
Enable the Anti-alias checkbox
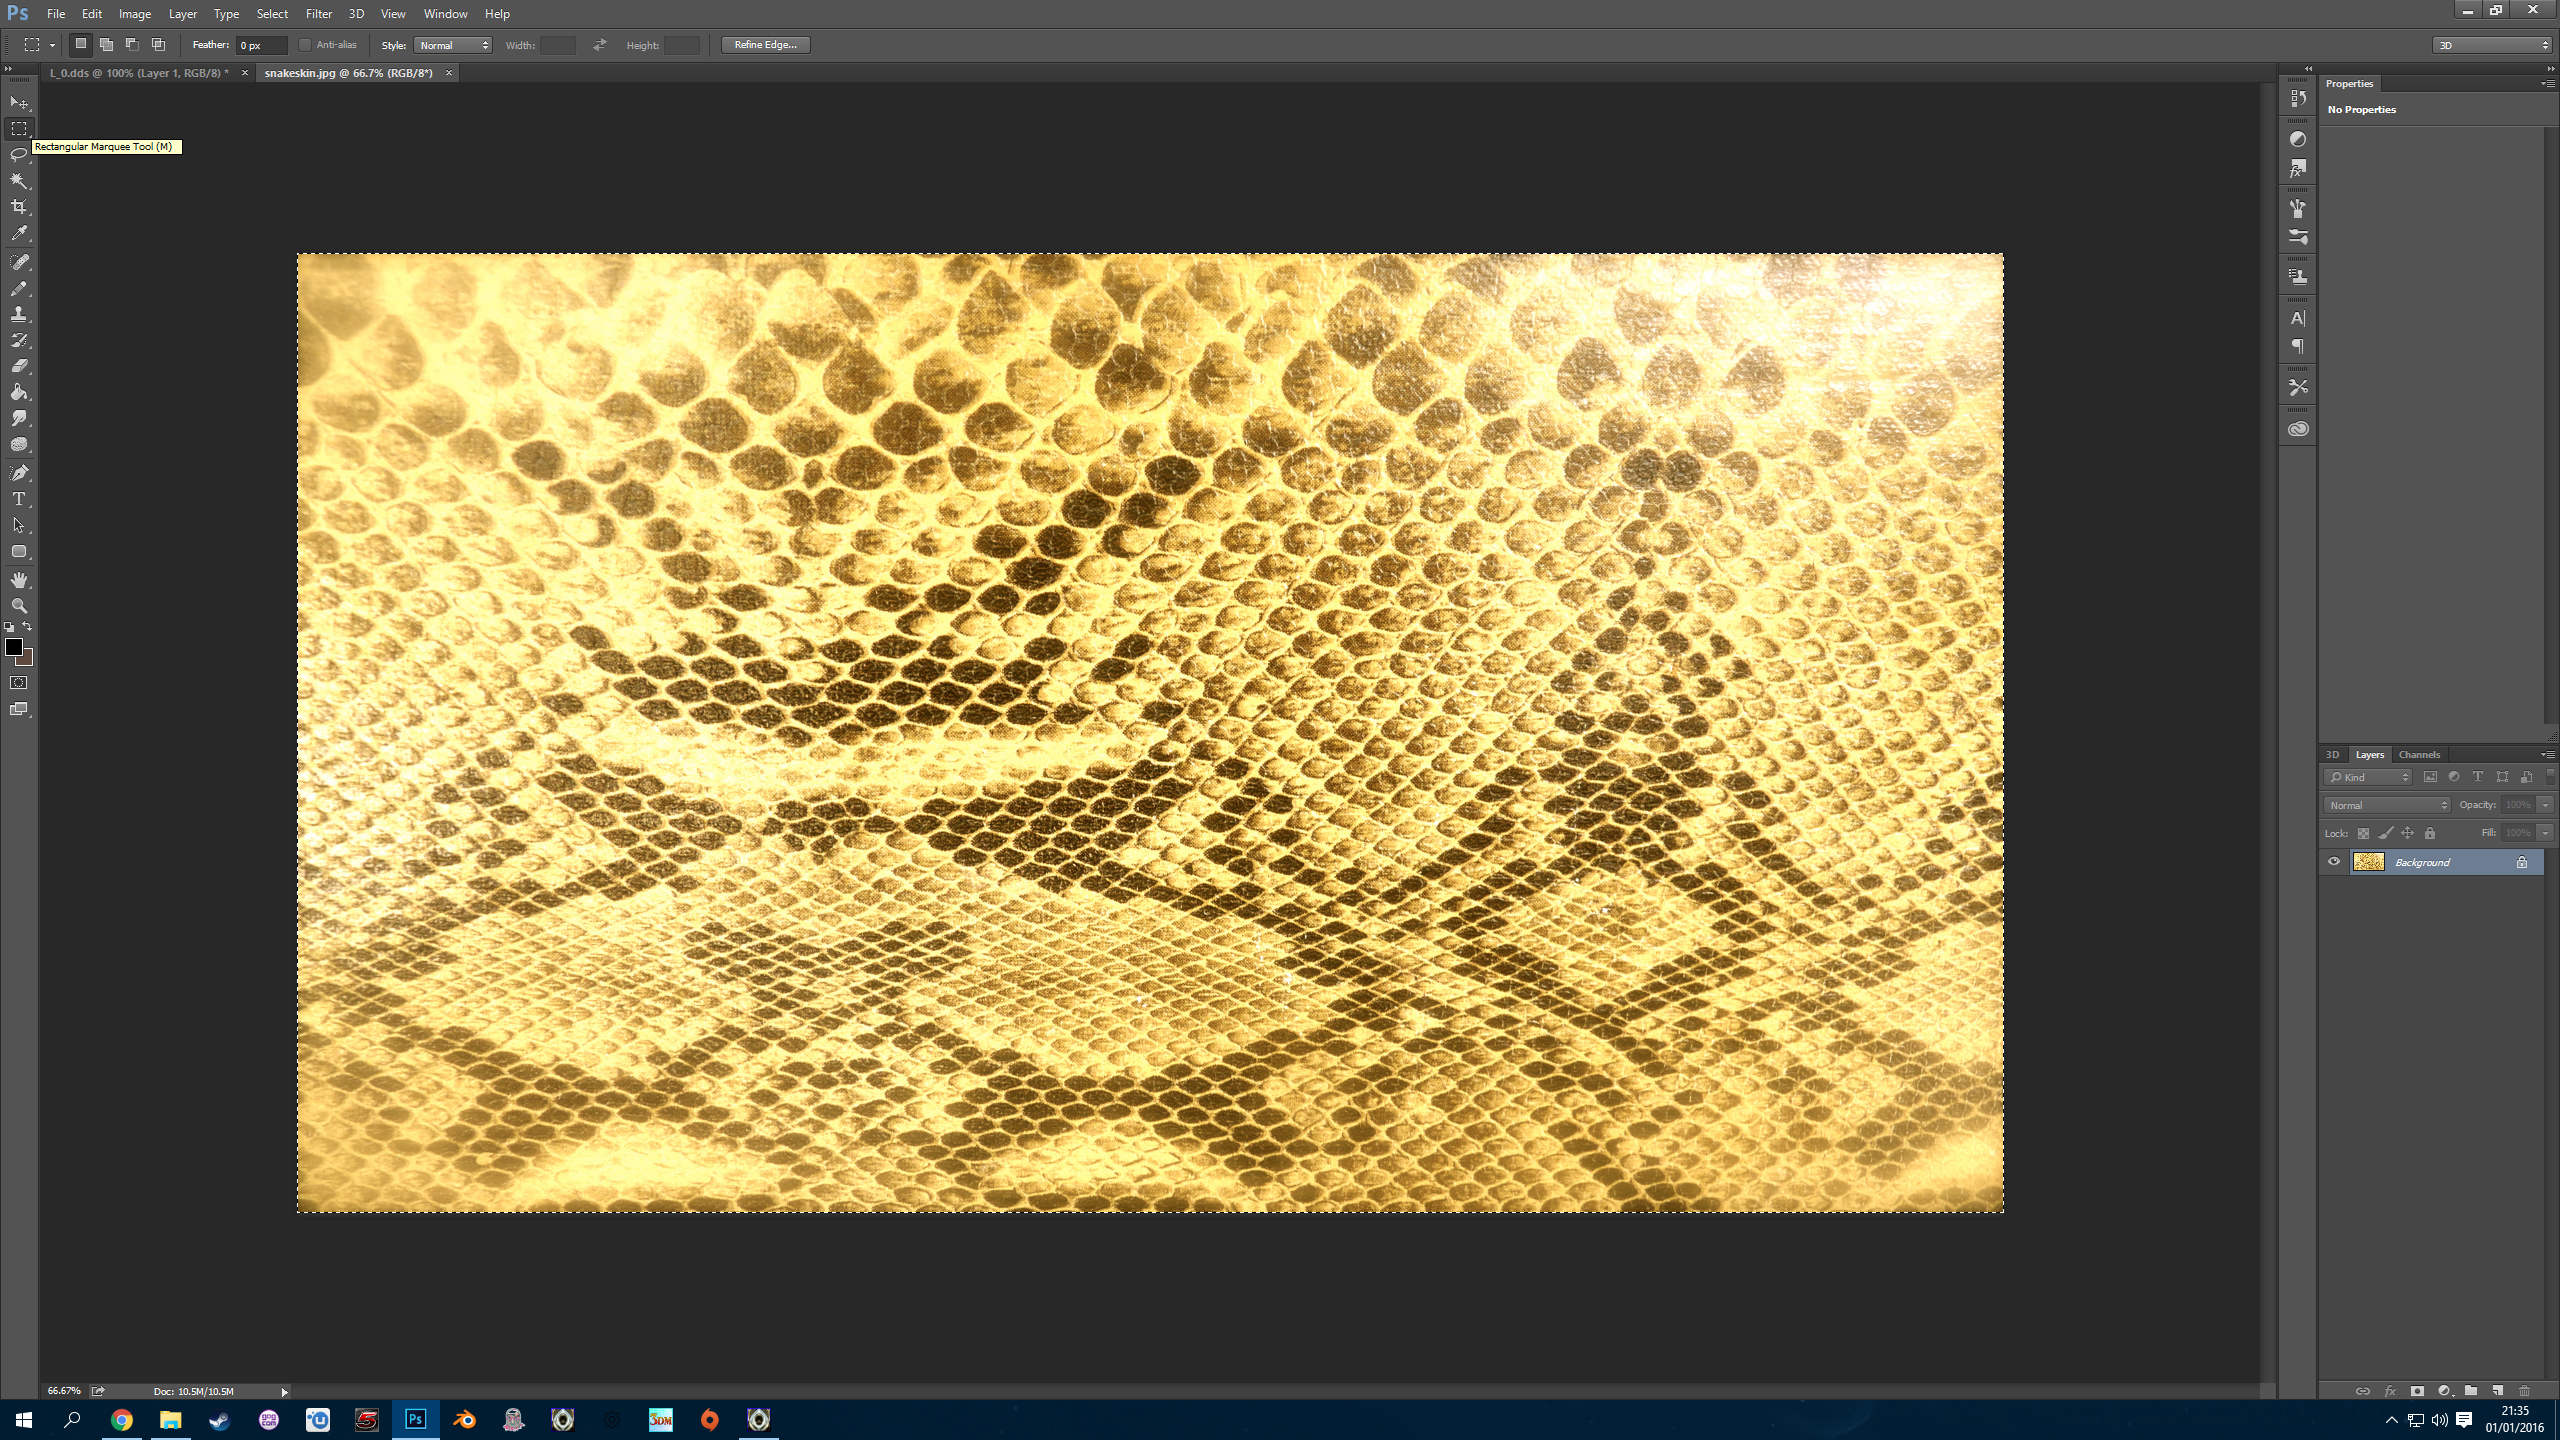tap(305, 45)
